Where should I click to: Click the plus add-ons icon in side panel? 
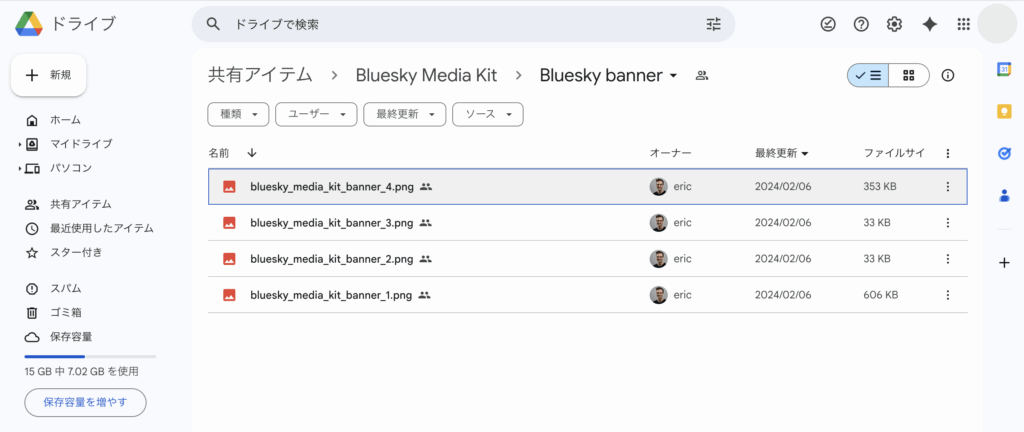[1004, 263]
